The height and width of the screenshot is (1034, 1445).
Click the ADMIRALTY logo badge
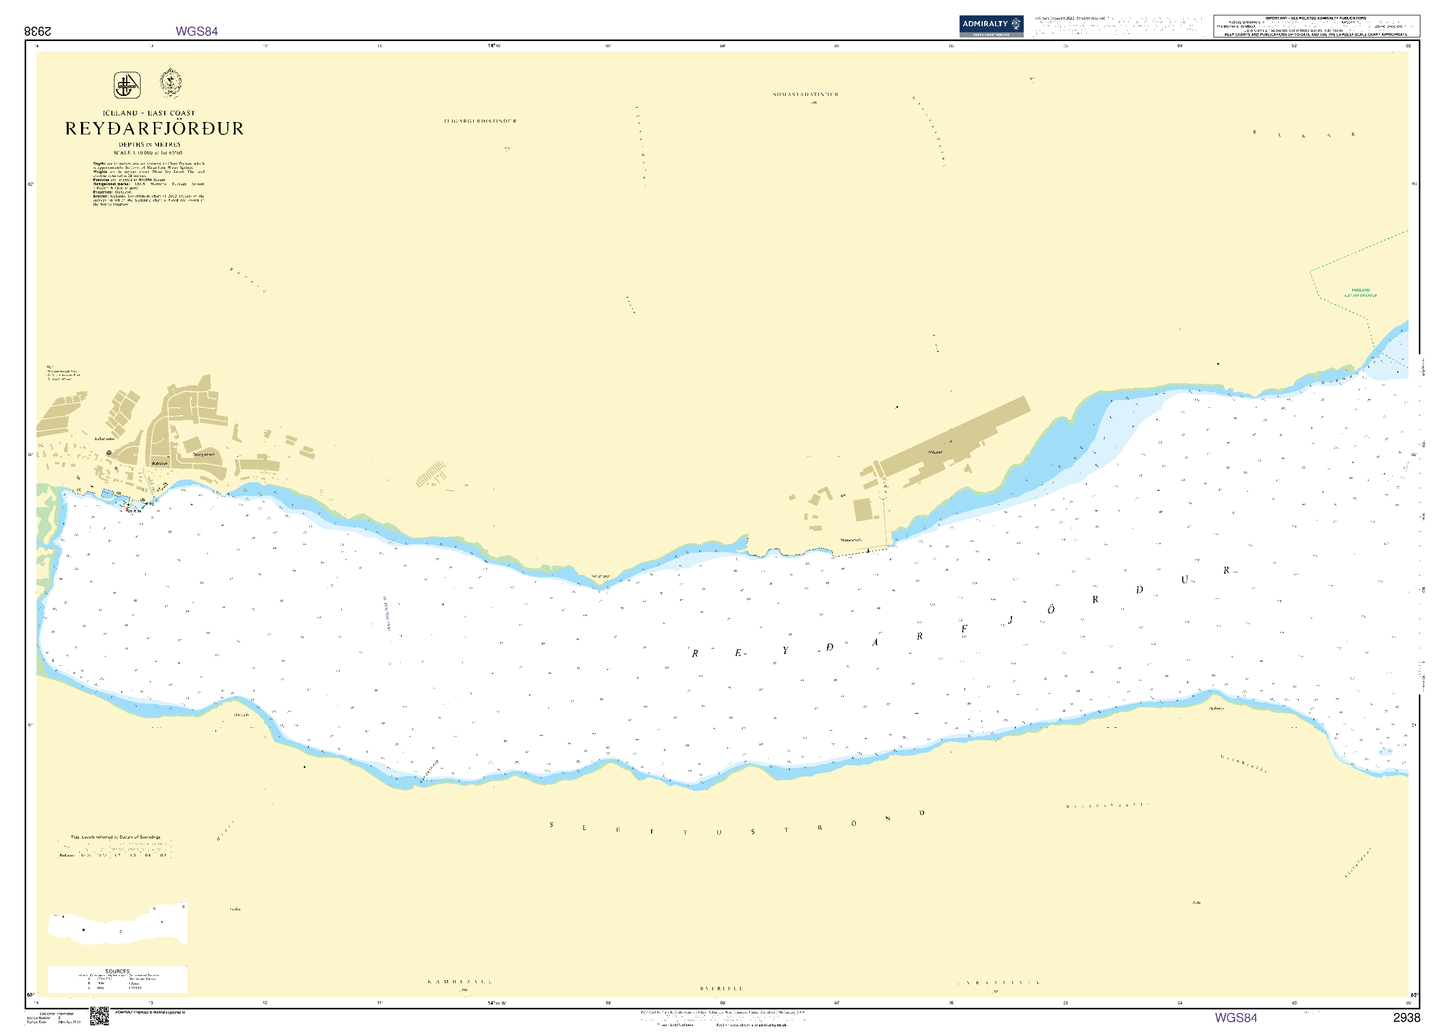[x=991, y=25]
